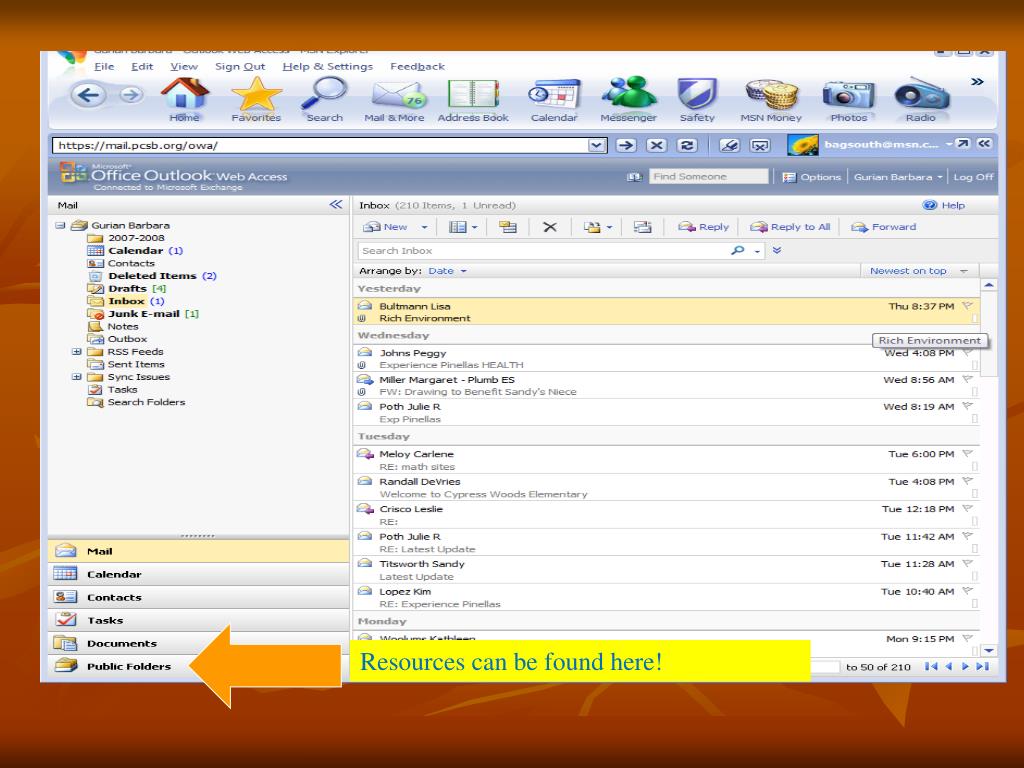
Task: Open the Feedback menu item
Action: tap(417, 67)
